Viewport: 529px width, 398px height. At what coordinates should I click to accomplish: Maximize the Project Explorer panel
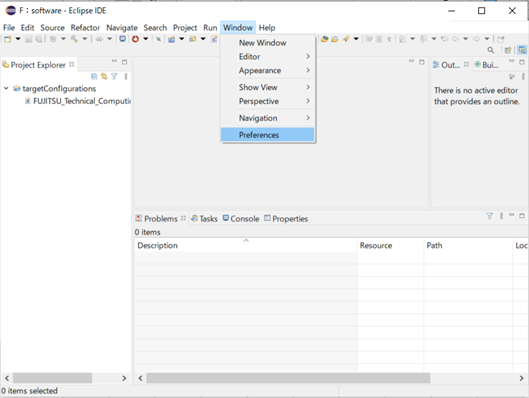pos(124,62)
